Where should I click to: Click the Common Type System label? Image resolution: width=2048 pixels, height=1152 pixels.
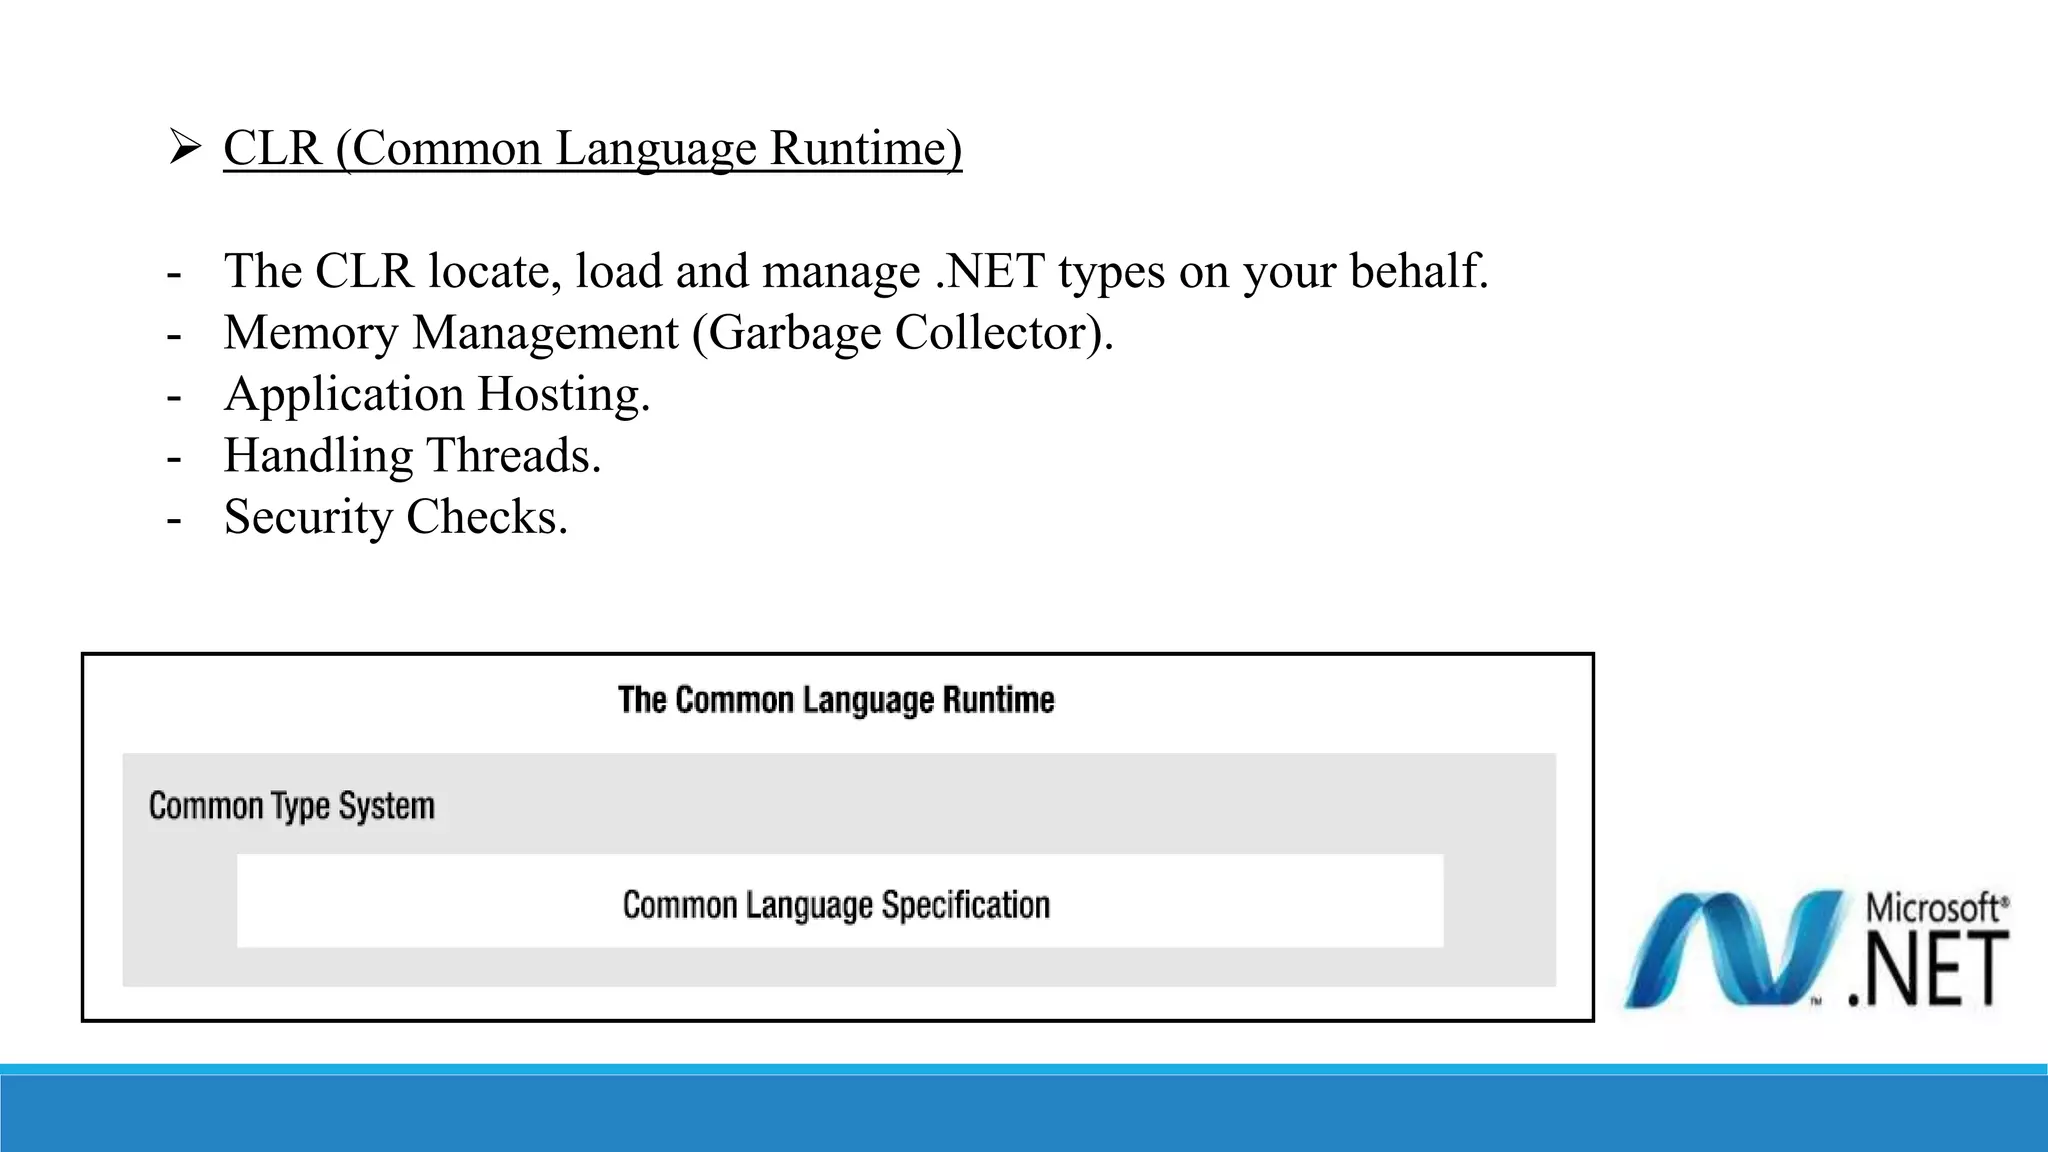coord(292,806)
